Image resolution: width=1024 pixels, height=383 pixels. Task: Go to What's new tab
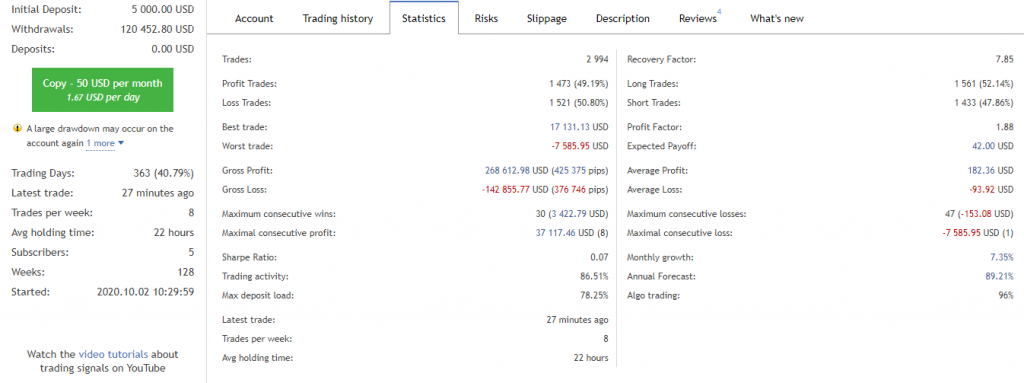tap(776, 18)
